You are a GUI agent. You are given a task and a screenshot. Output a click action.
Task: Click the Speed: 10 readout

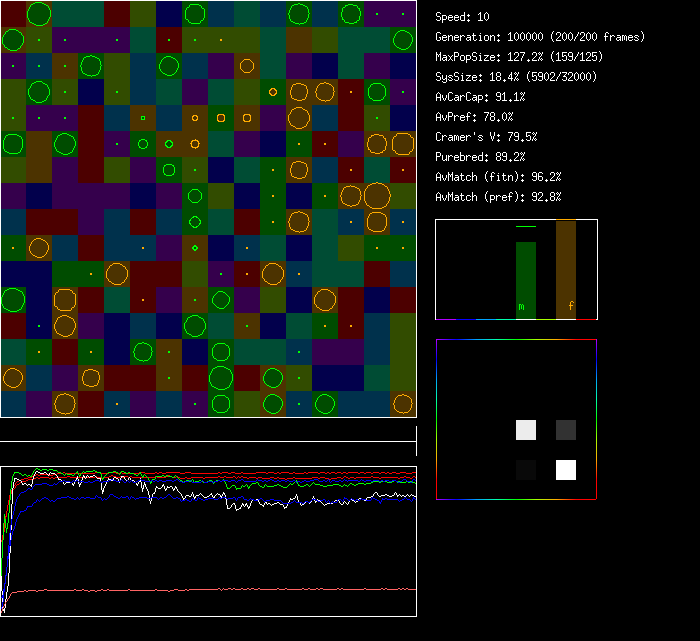pos(462,17)
